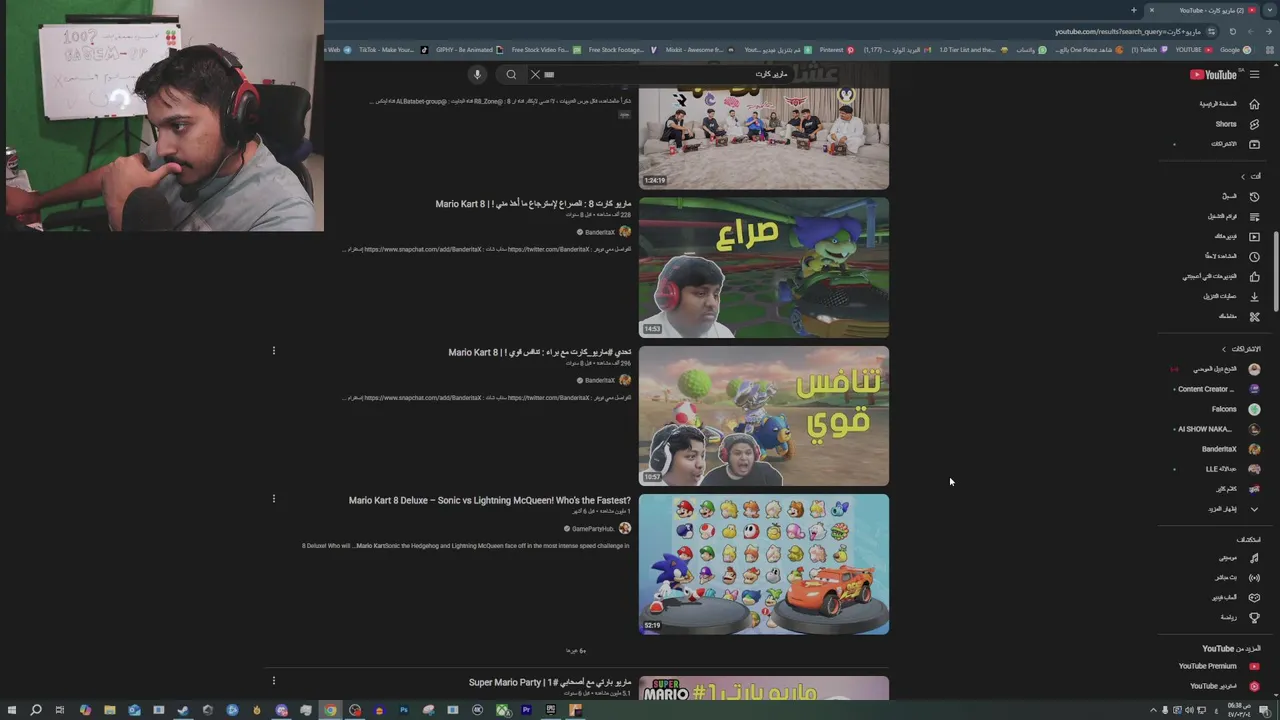This screenshot has height=720, width=1280.
Task: Reload the page in the browser
Action: pyautogui.click(x=1232, y=31)
